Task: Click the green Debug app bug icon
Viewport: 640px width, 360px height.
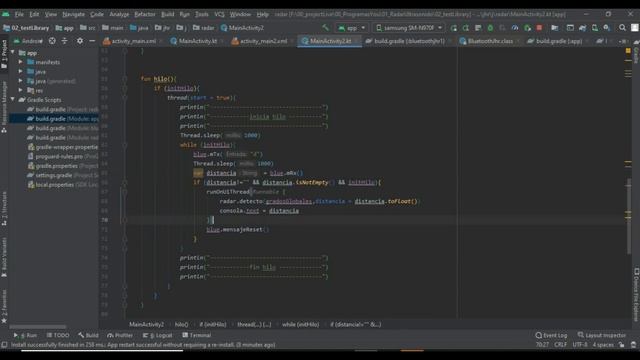Action: [x=490, y=28]
